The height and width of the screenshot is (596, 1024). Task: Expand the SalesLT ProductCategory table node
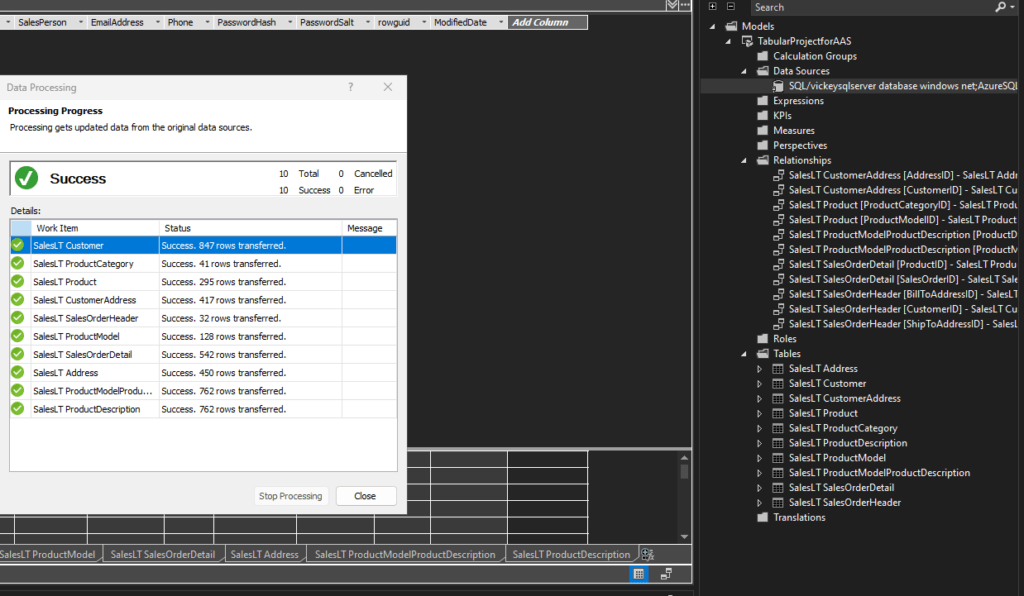tap(760, 428)
